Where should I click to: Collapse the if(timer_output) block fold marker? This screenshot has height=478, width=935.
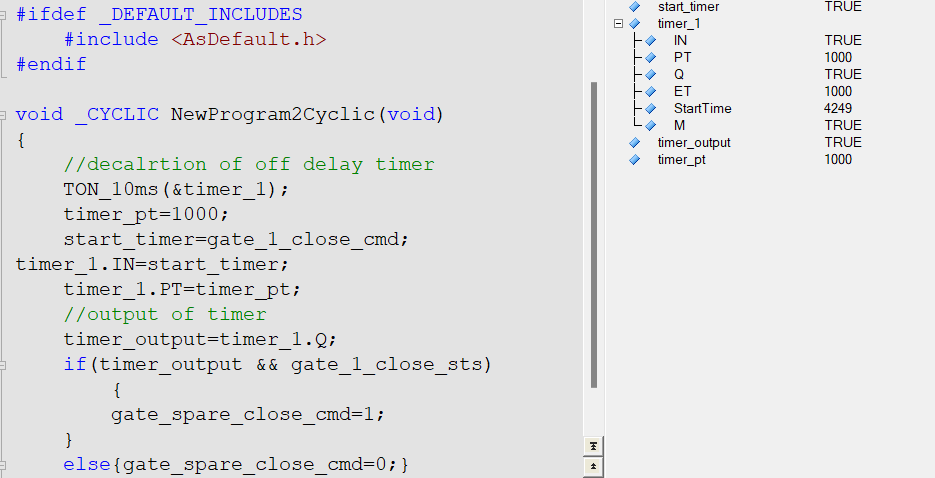pyautogui.click(x=3, y=365)
